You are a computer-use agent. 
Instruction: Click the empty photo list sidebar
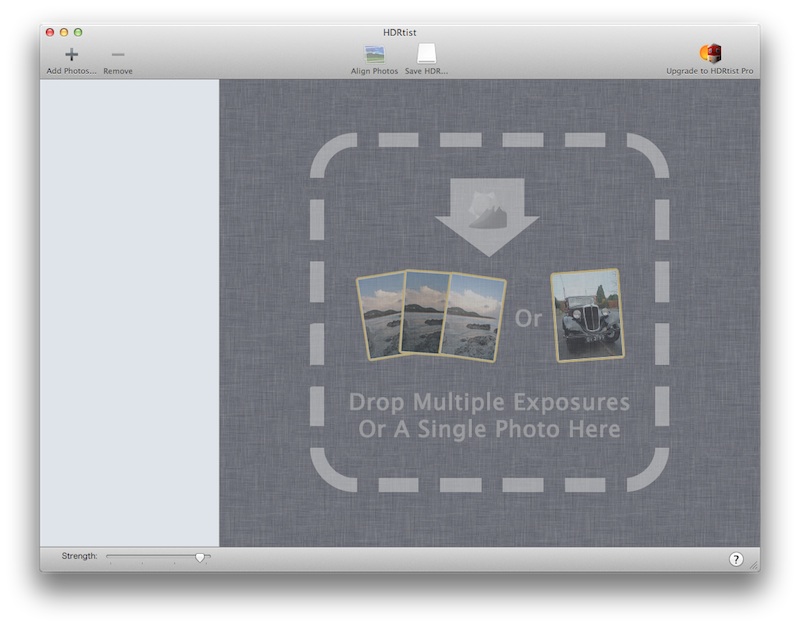click(x=129, y=312)
